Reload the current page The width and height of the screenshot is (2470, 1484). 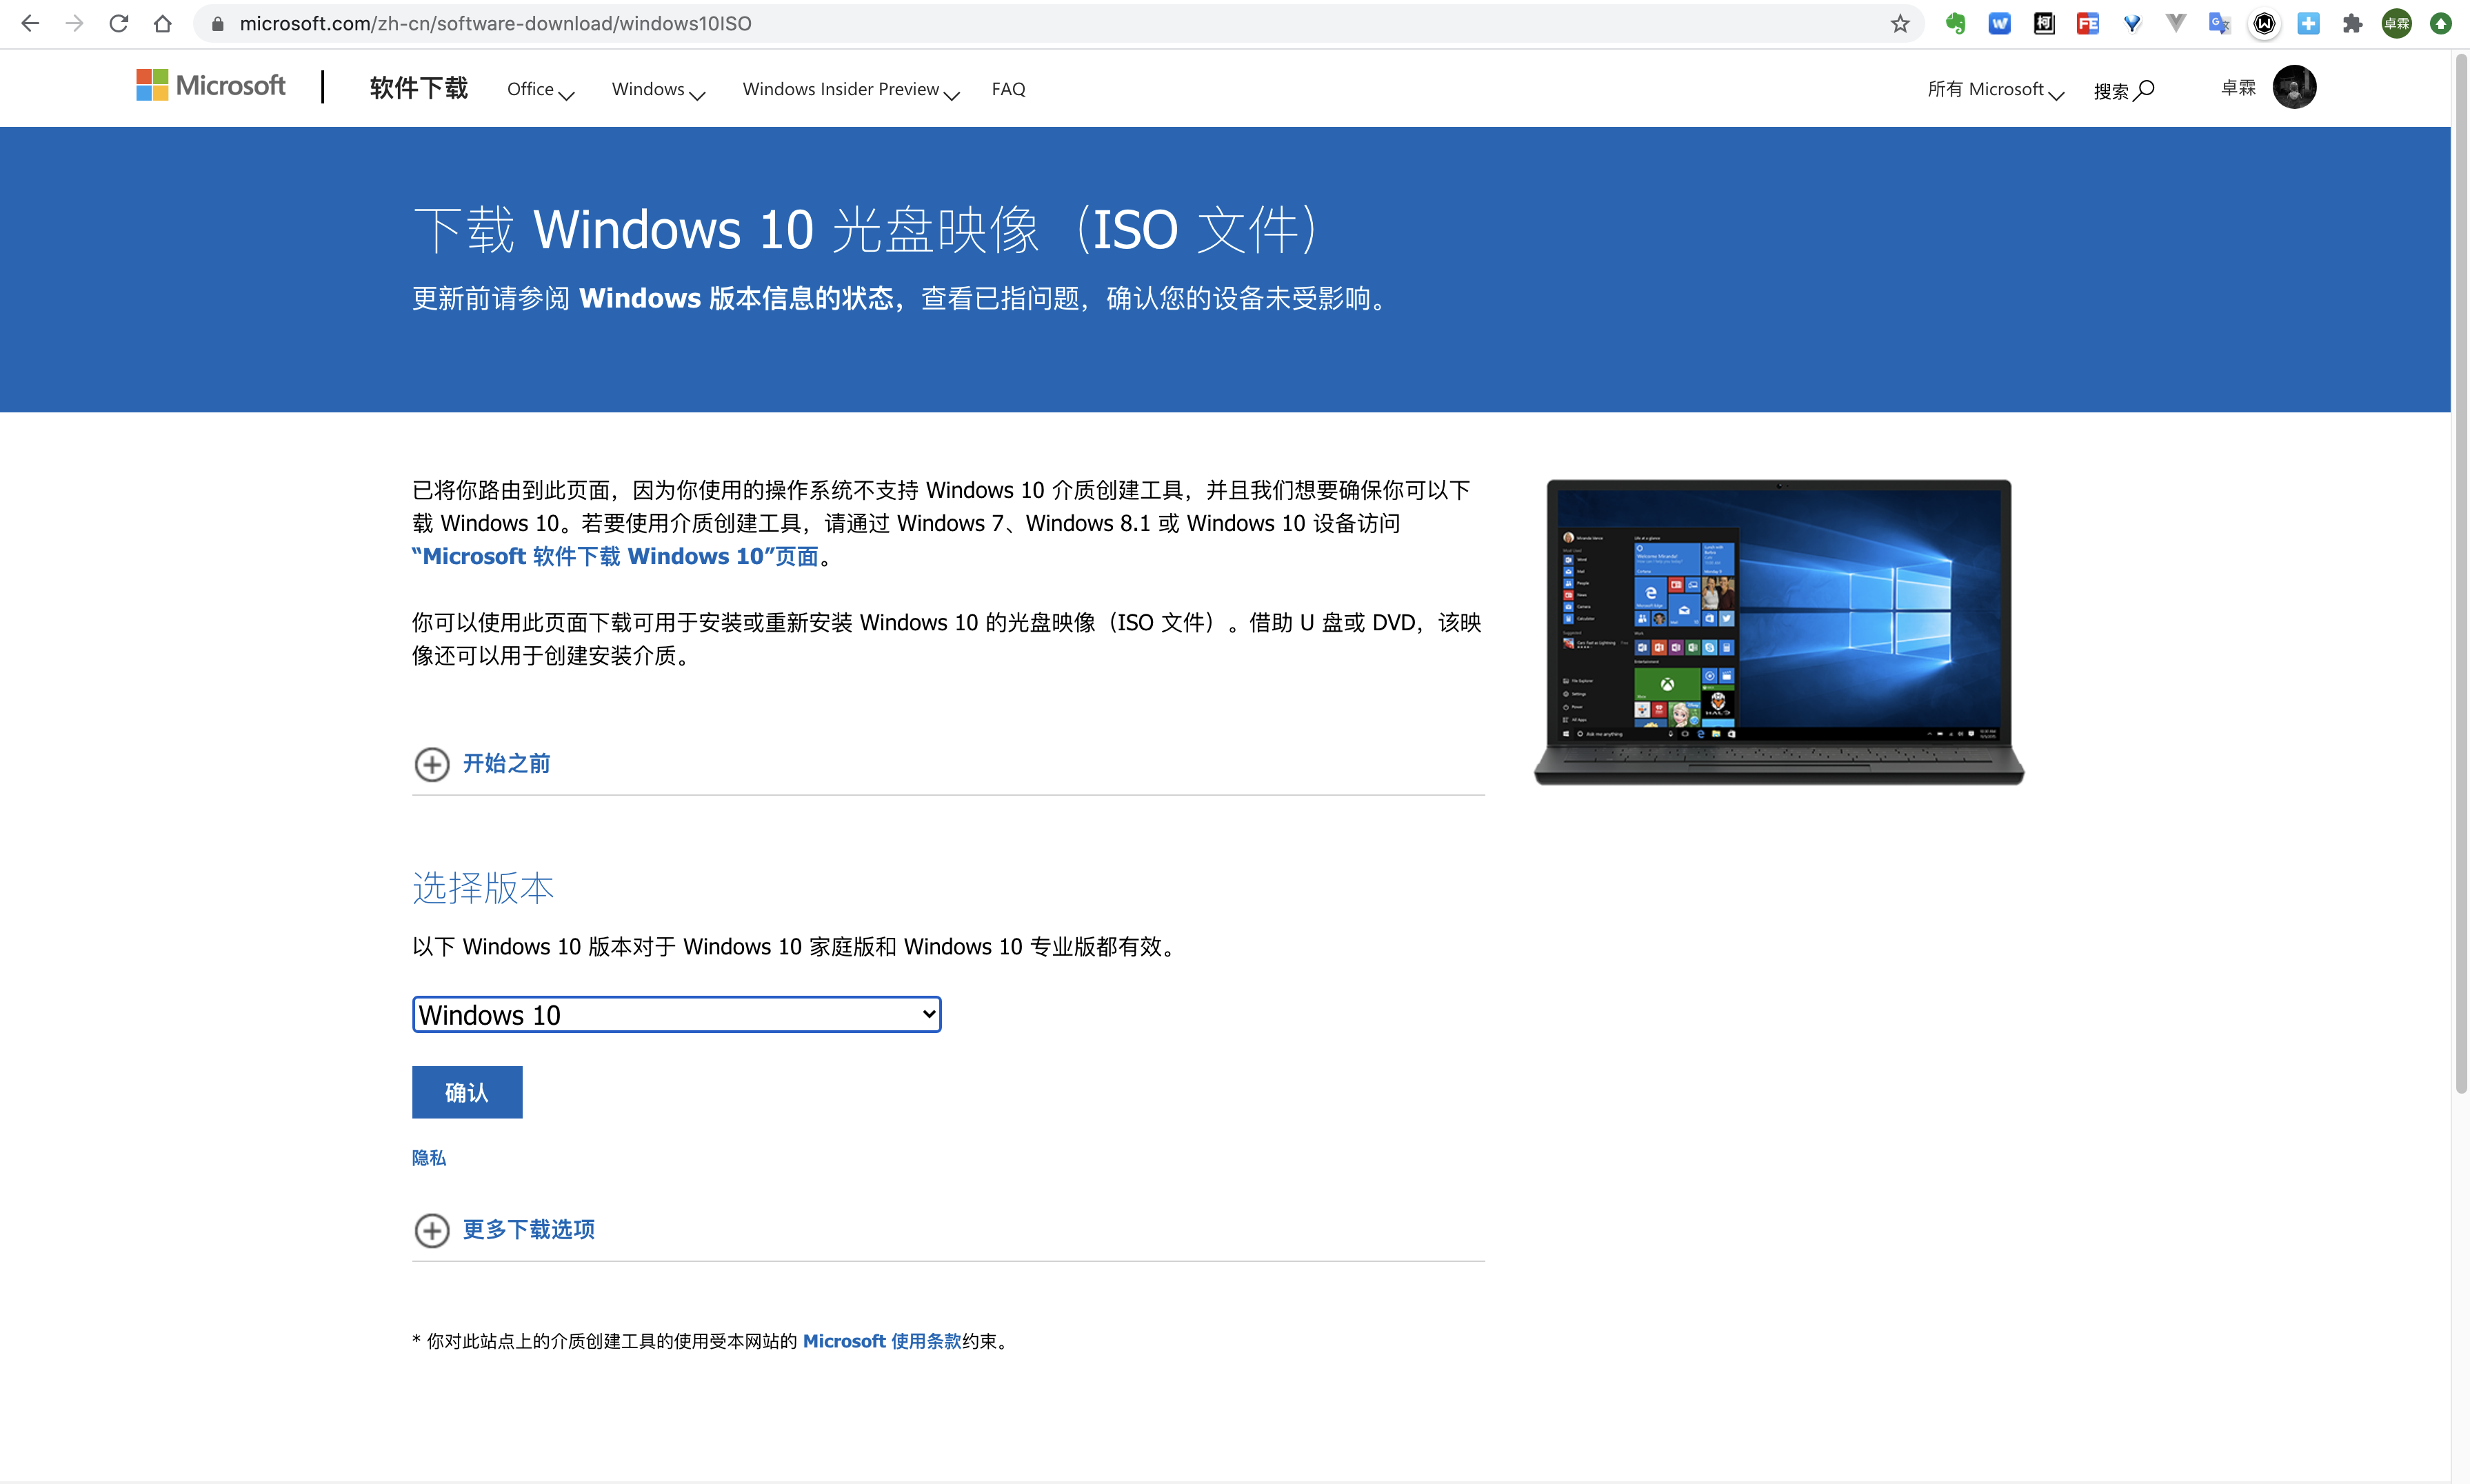(x=118, y=23)
